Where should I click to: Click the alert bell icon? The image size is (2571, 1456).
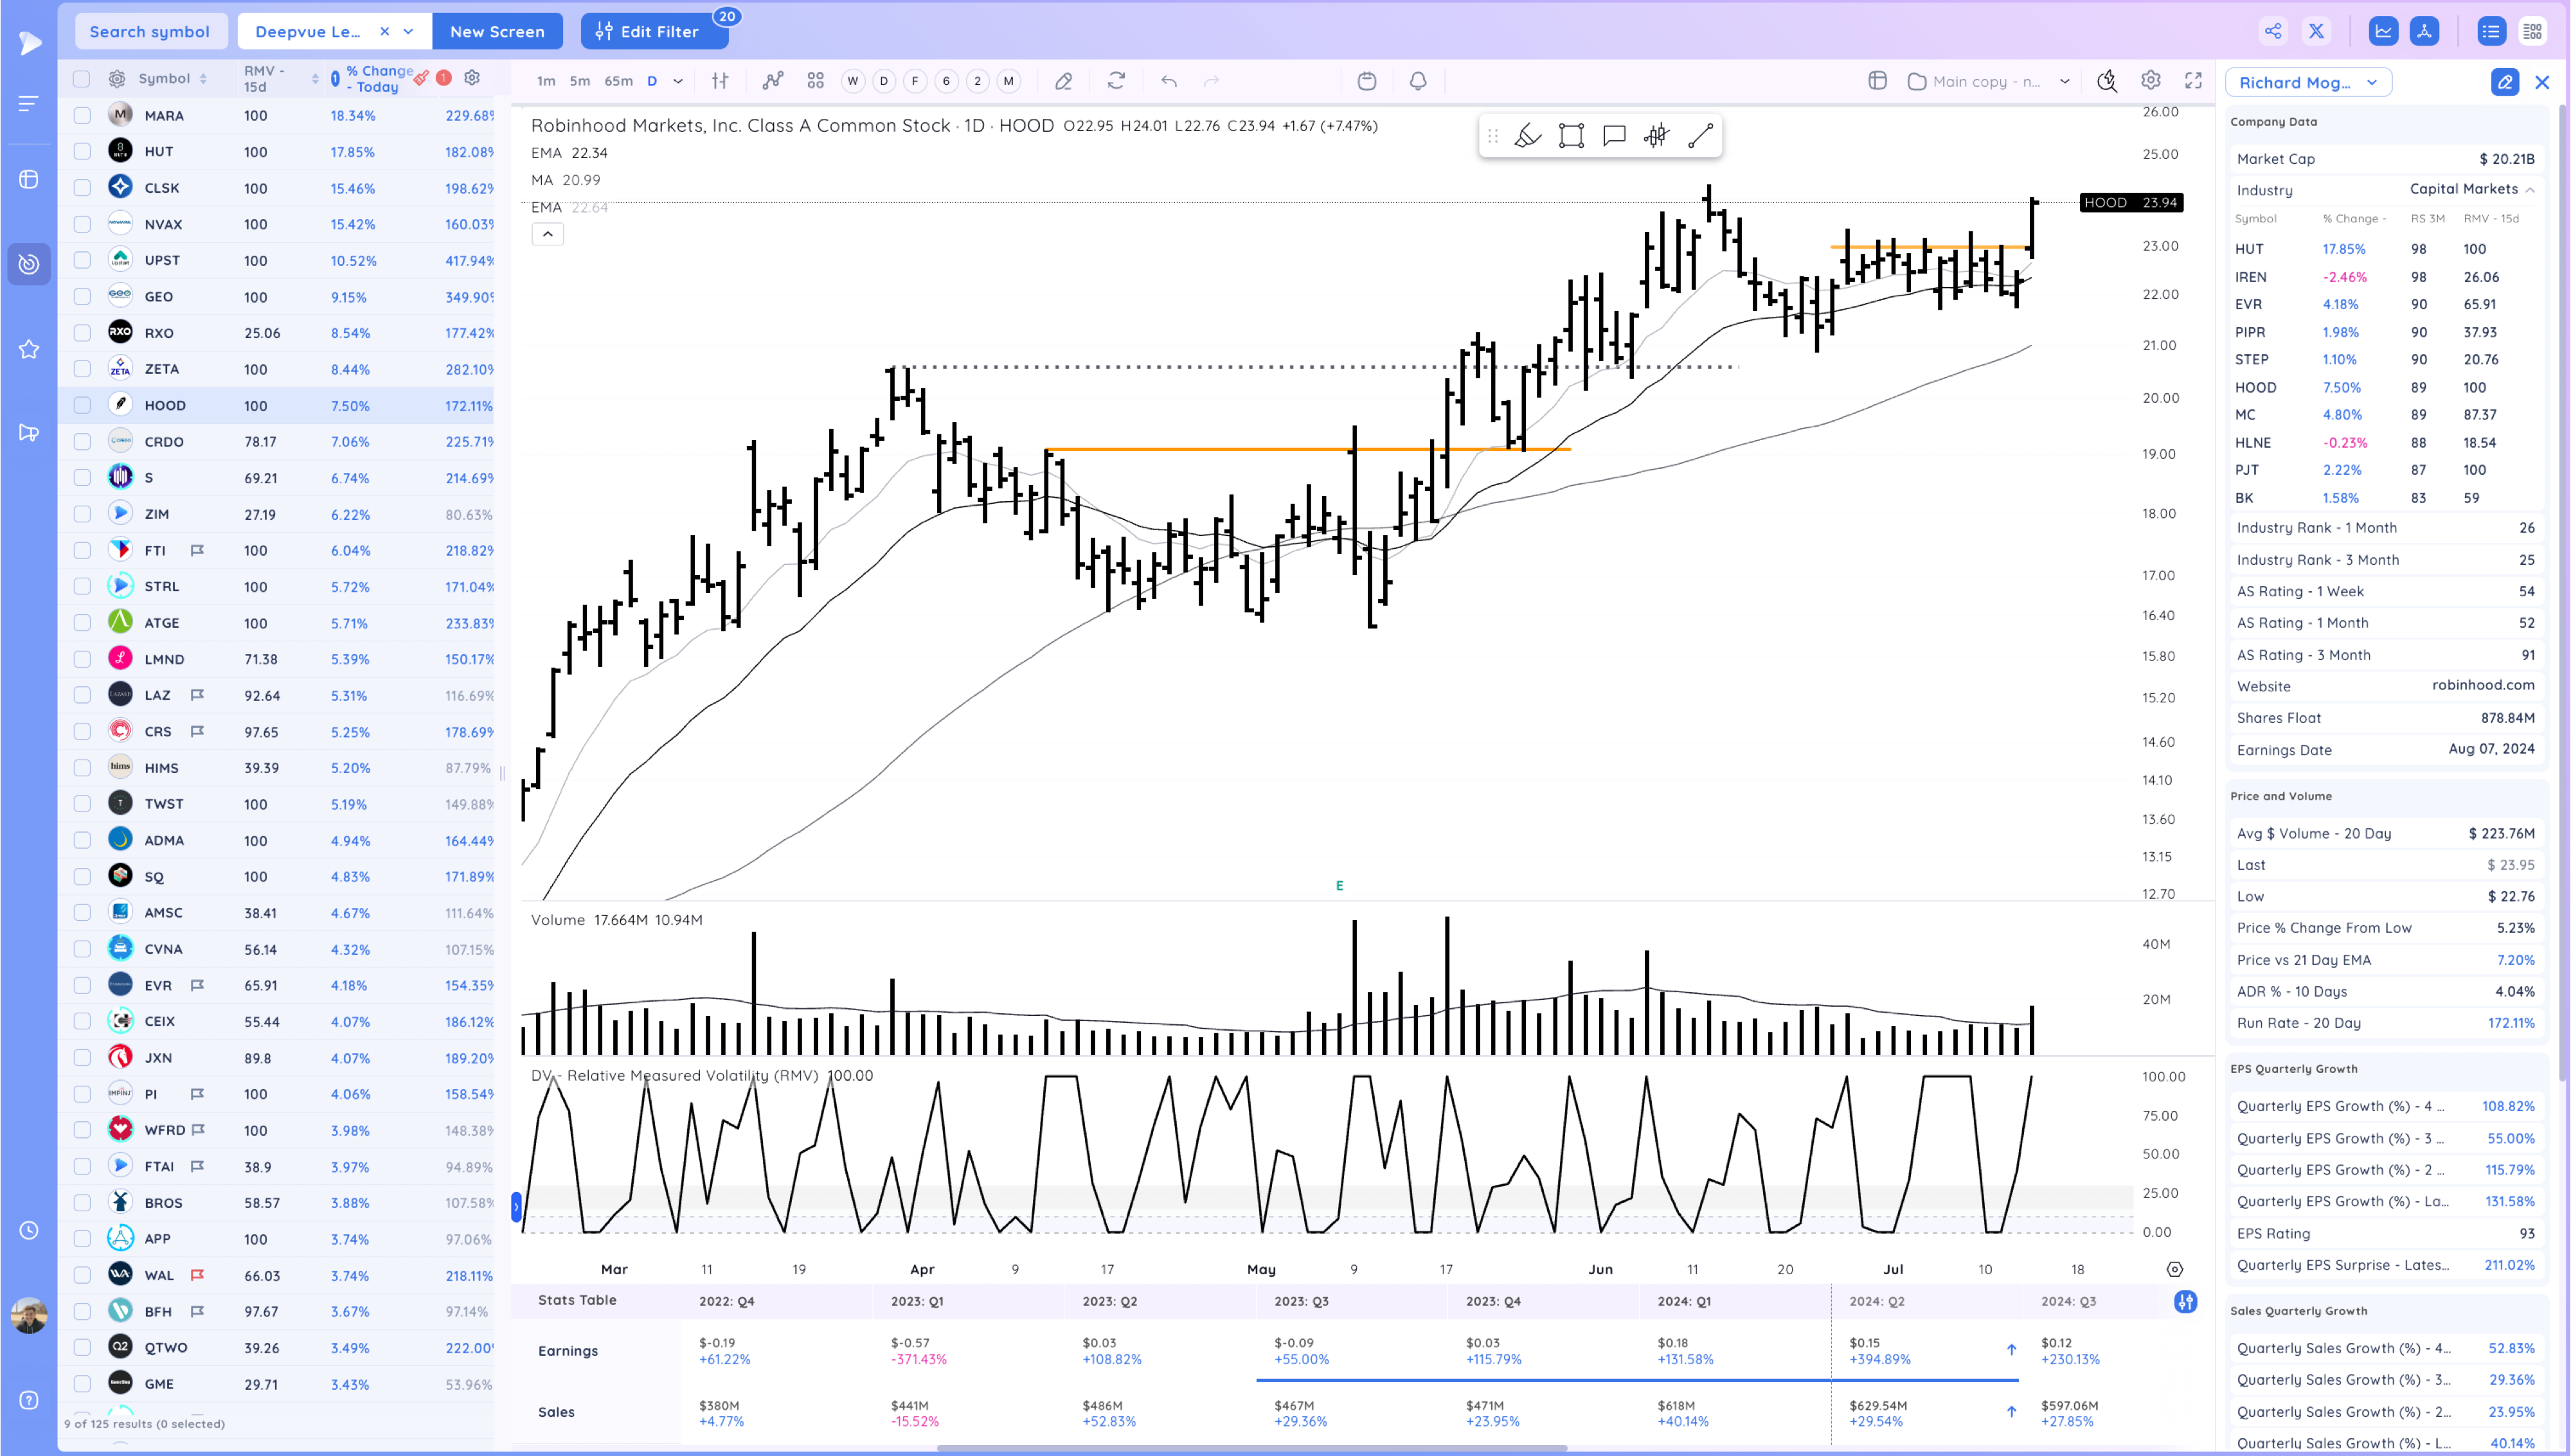pos(1417,81)
